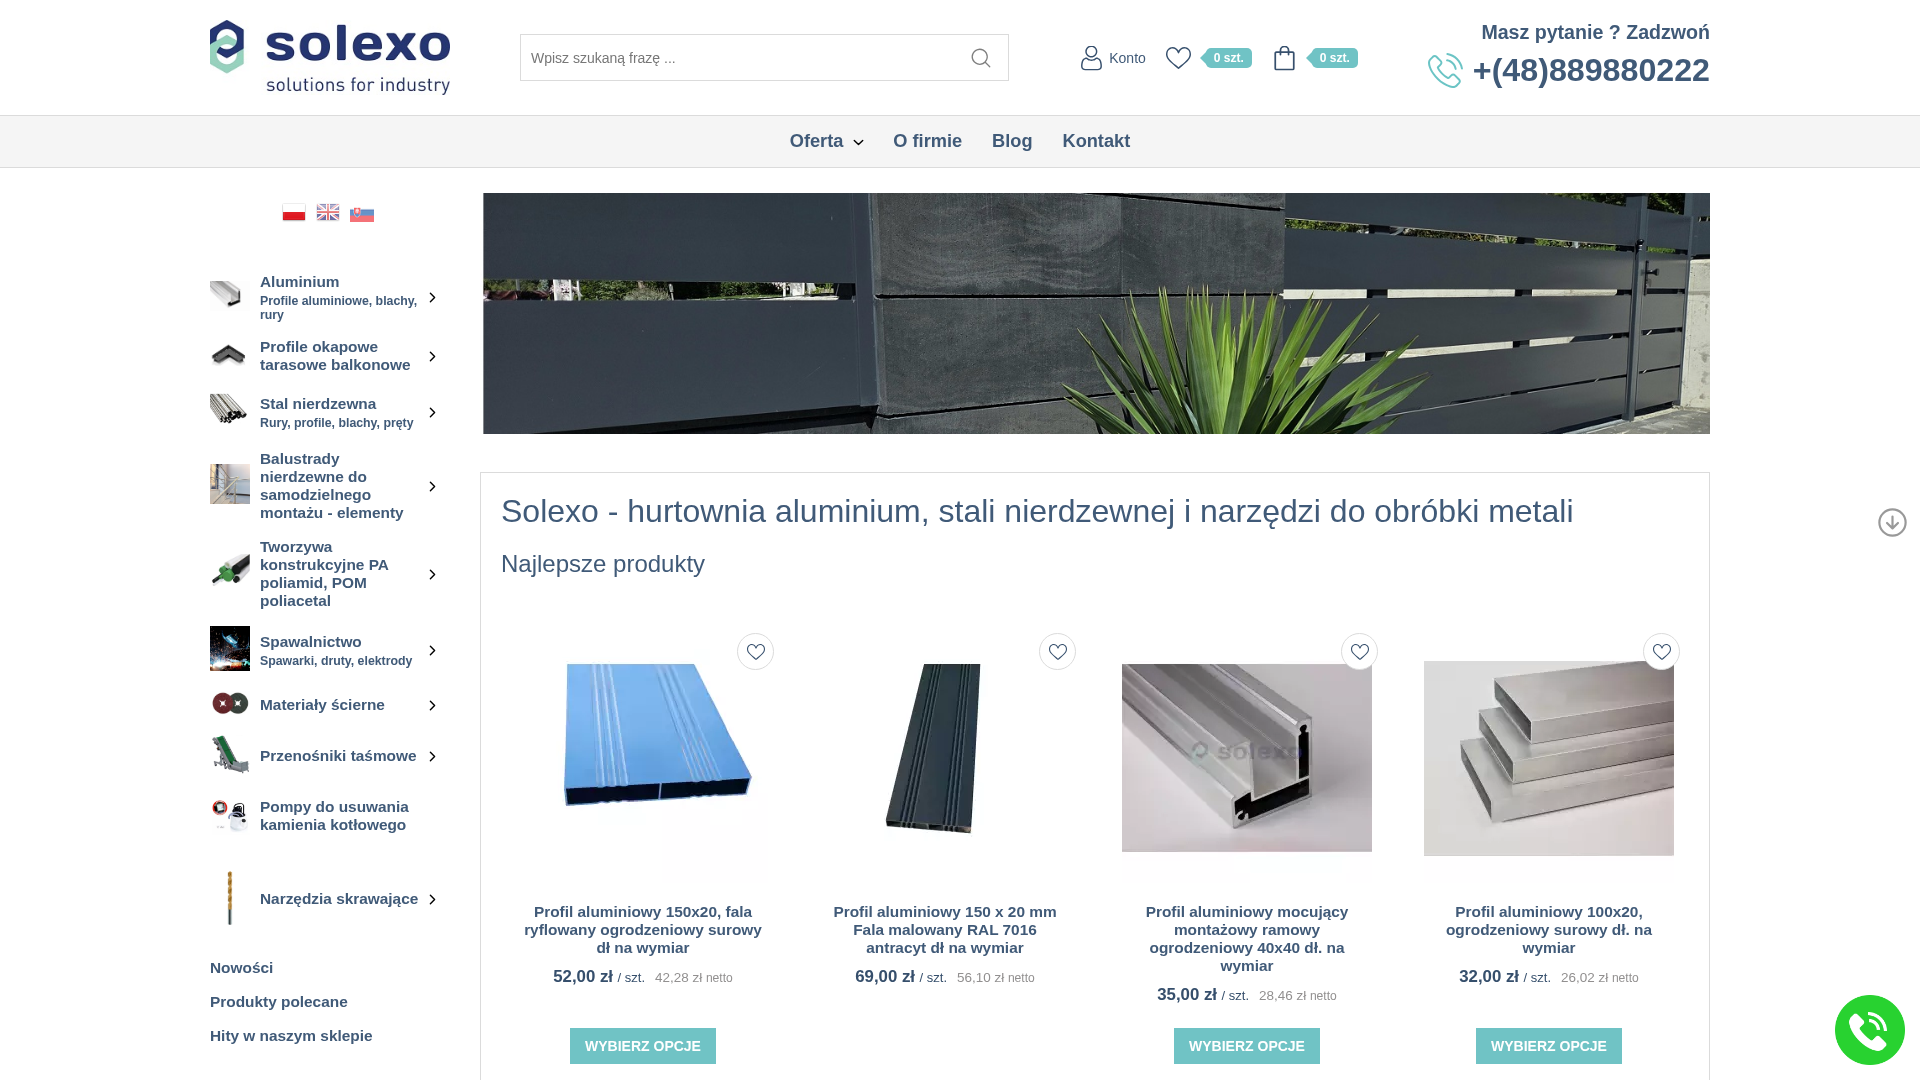Click the phone icon beside the number
This screenshot has height=1080, width=1920.
coord(1445,71)
